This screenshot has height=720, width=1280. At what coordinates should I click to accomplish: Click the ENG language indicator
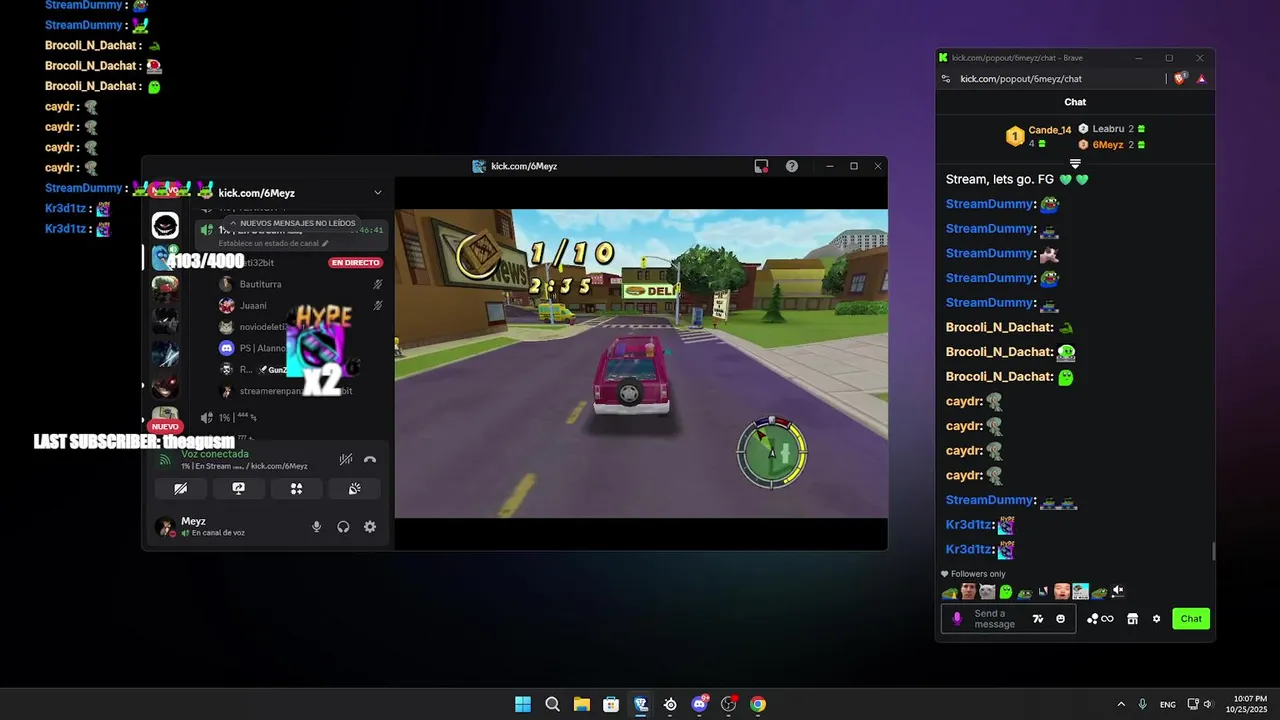click(x=1168, y=704)
